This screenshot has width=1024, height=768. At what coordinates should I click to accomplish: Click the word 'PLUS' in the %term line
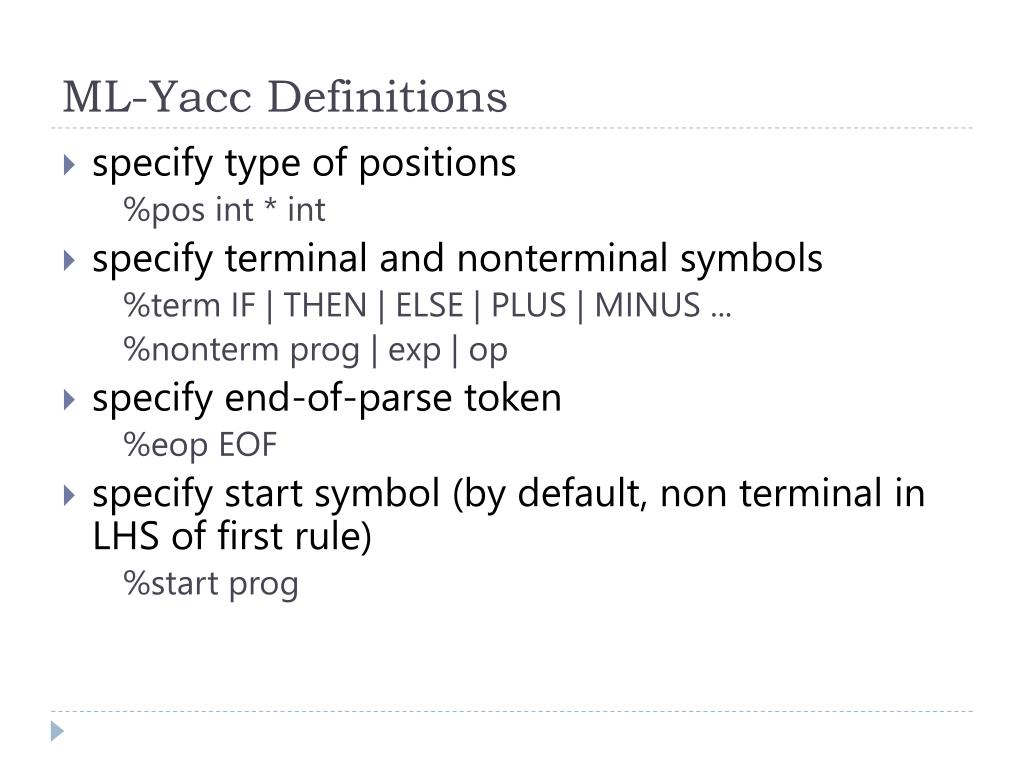(x=528, y=306)
